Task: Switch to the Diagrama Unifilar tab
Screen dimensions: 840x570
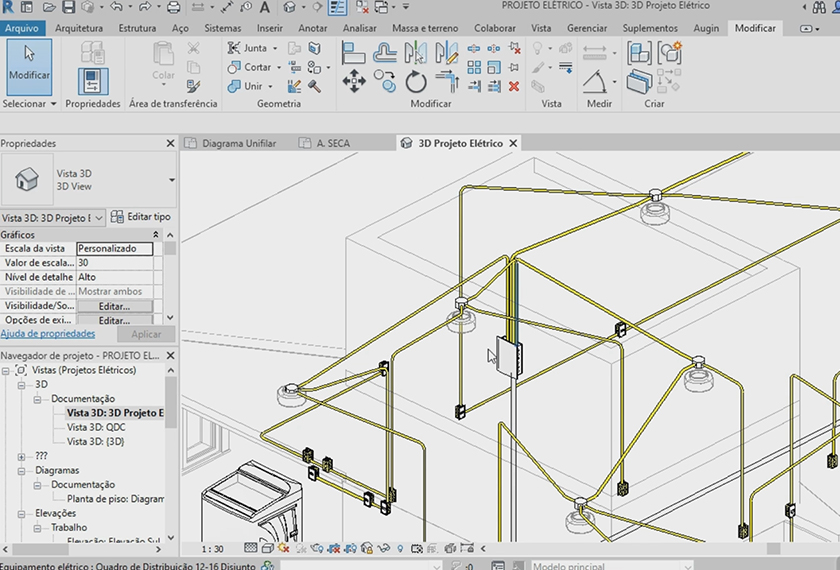Action: coord(238,143)
